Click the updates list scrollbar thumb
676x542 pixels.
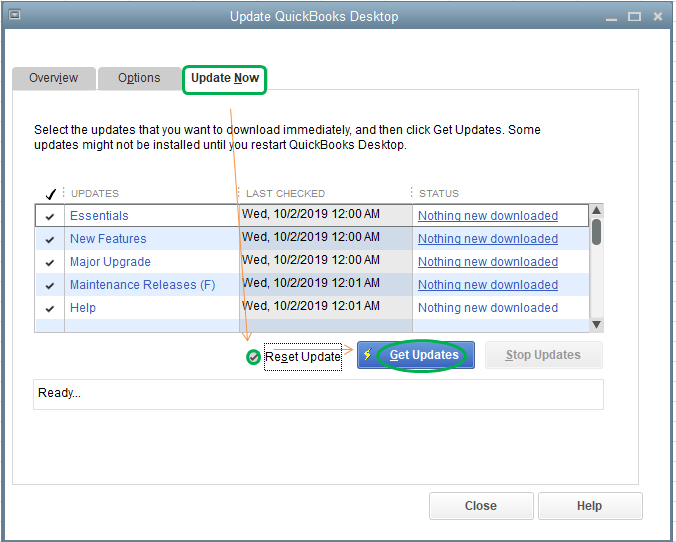tap(596, 232)
